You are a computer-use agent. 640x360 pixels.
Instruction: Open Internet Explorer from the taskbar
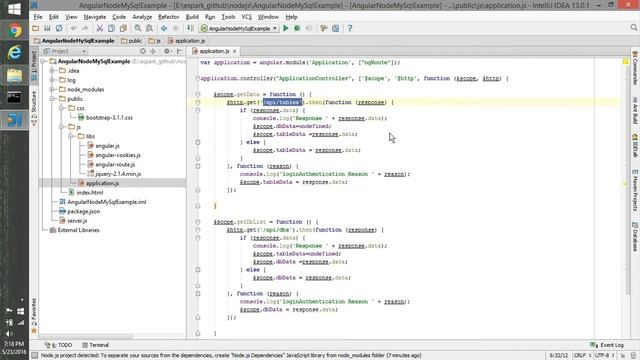[14, 53]
